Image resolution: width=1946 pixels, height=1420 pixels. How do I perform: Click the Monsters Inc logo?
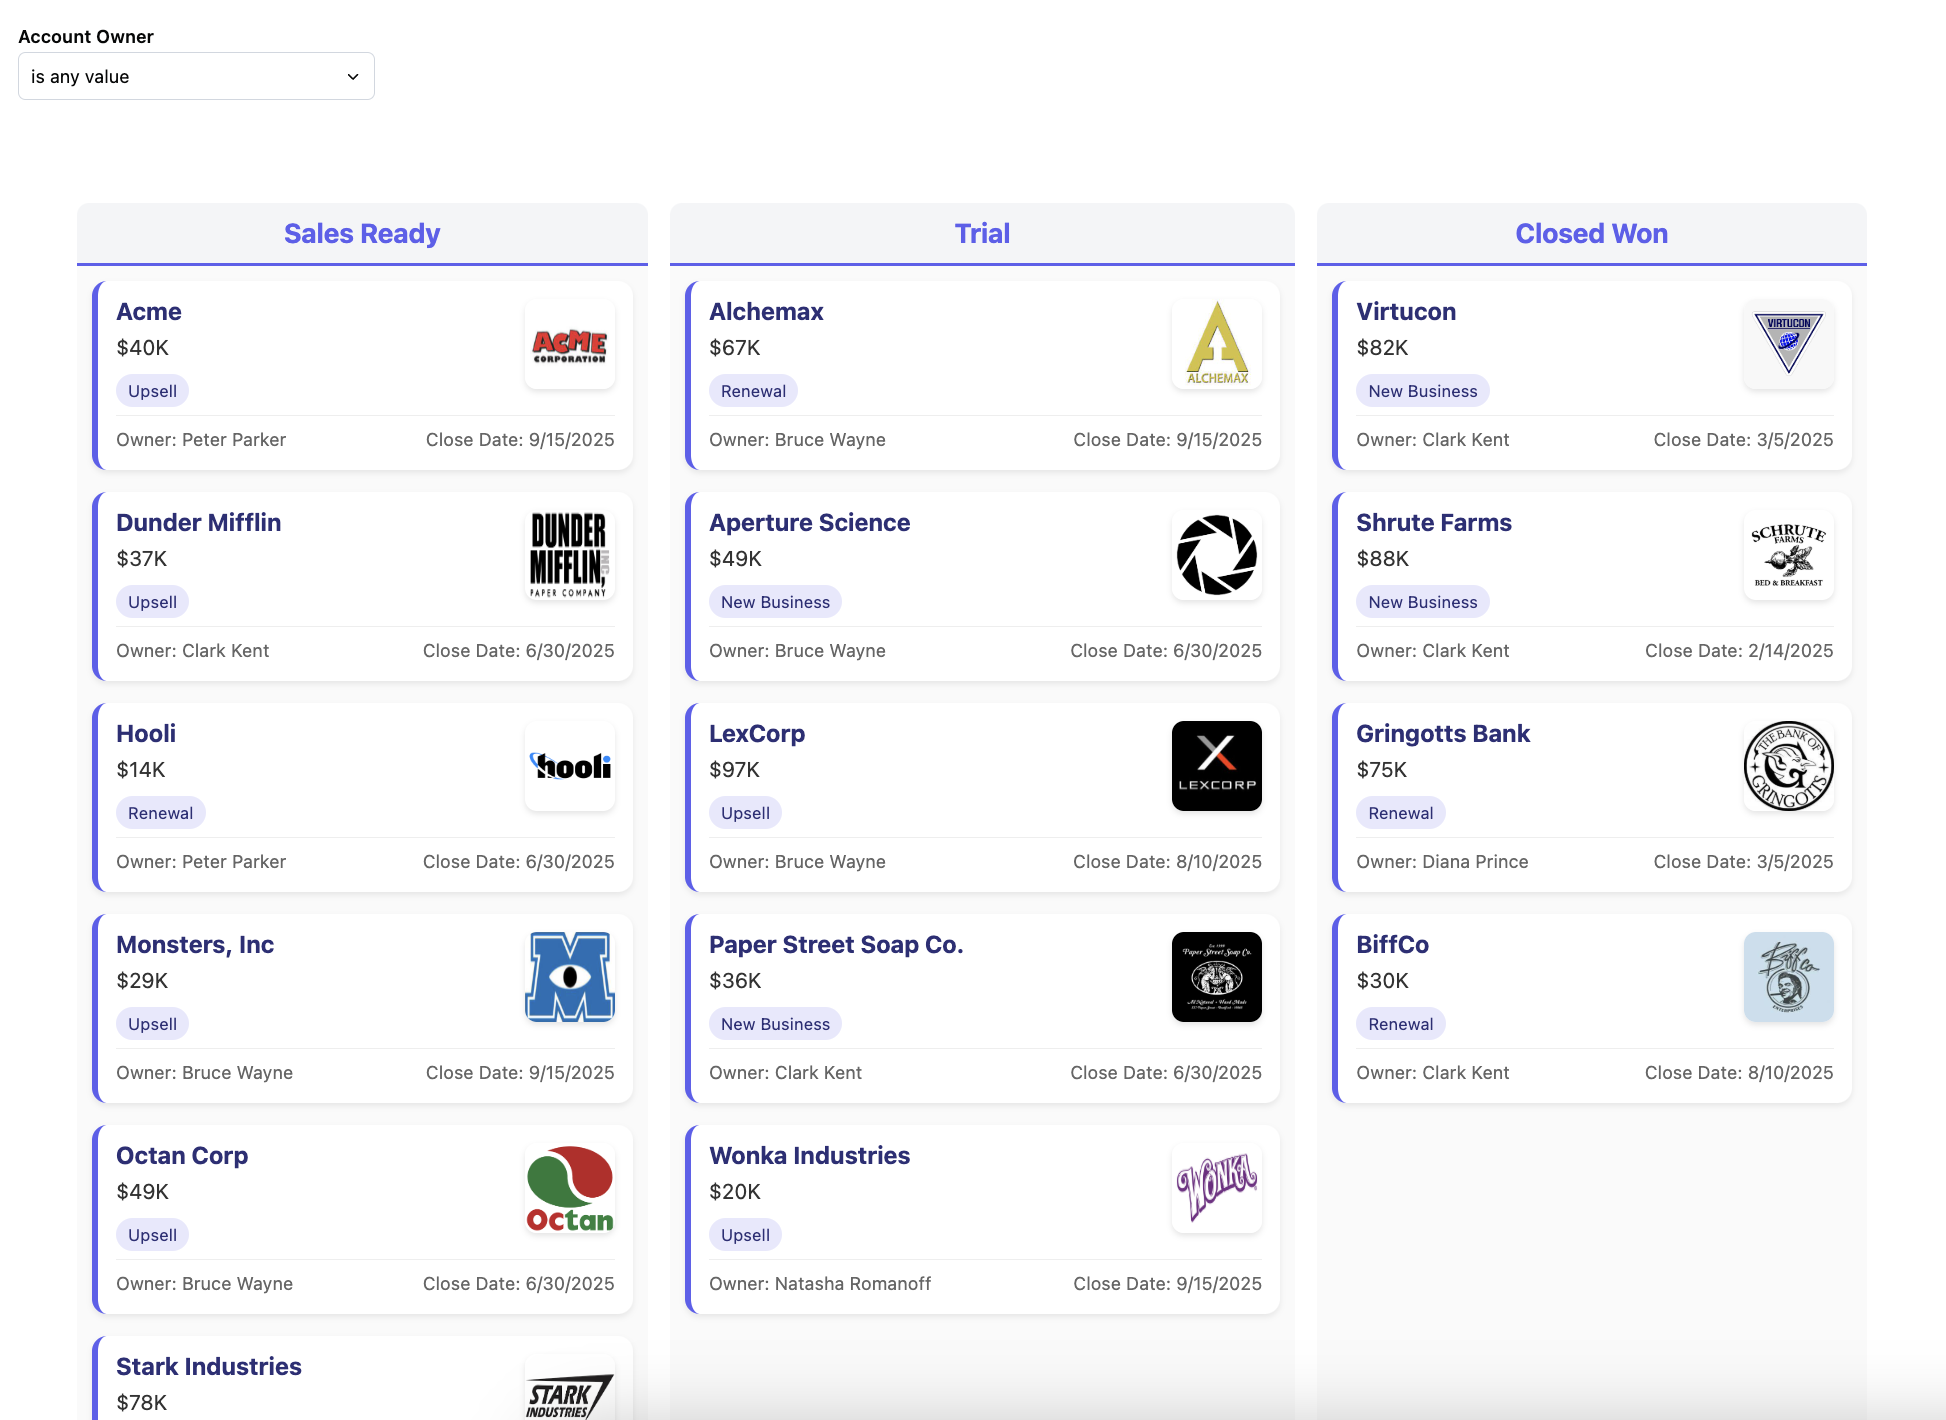569,977
